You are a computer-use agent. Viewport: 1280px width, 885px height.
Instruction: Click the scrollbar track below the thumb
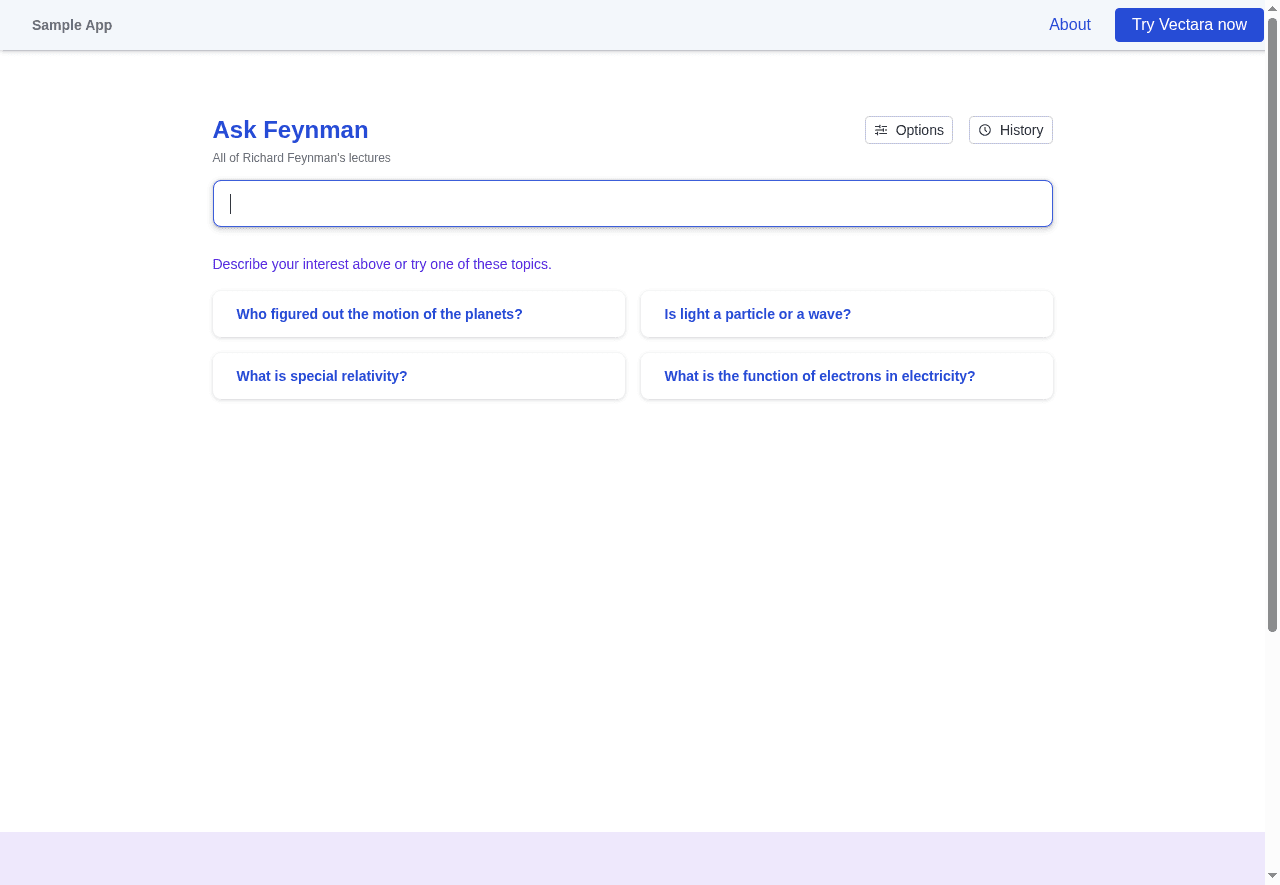coord(1272,750)
